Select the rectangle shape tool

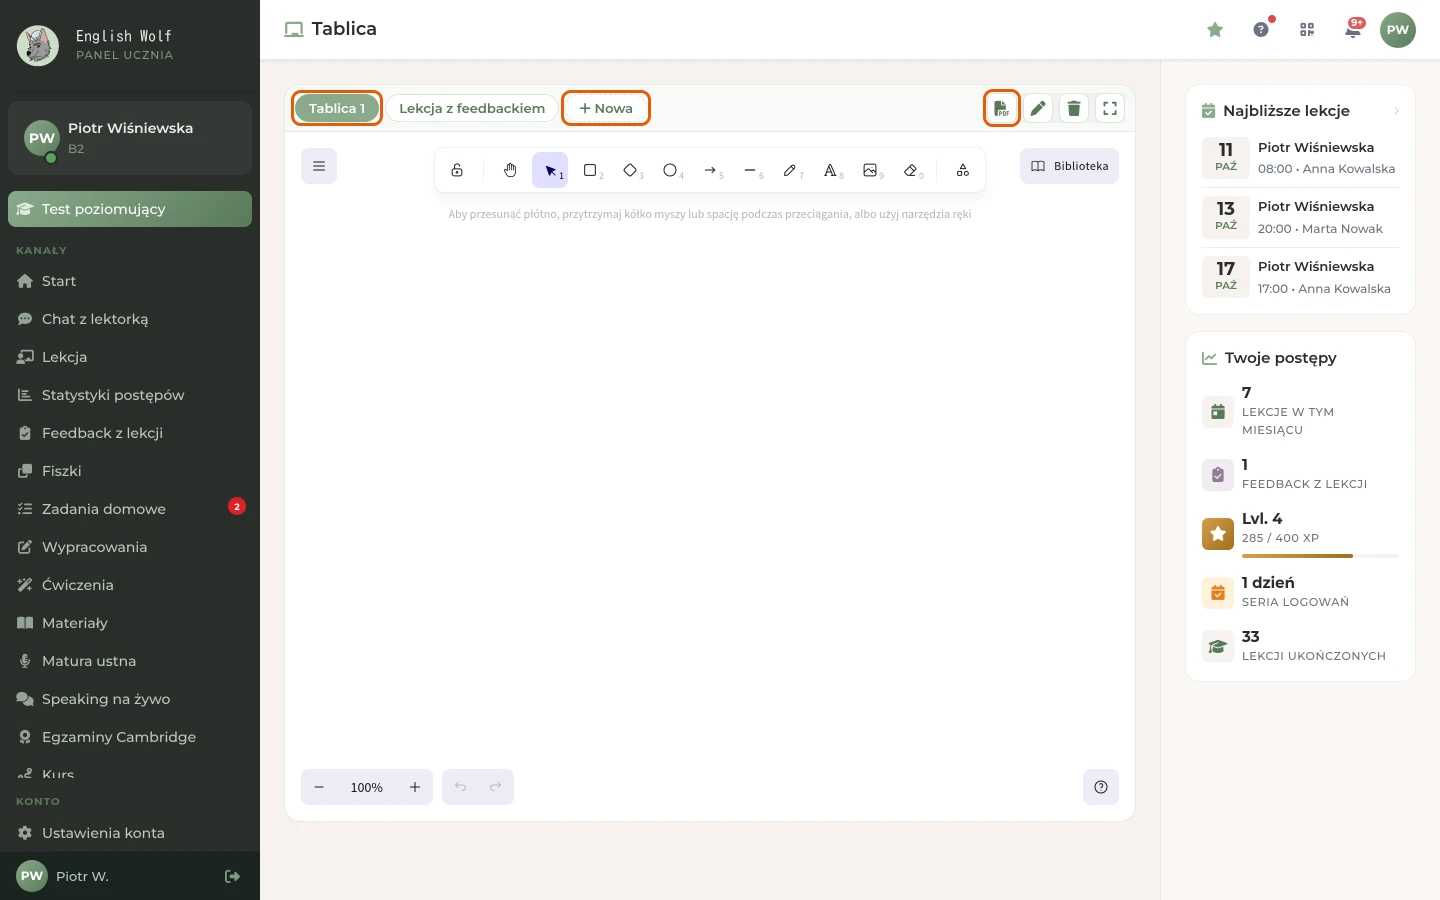590,170
